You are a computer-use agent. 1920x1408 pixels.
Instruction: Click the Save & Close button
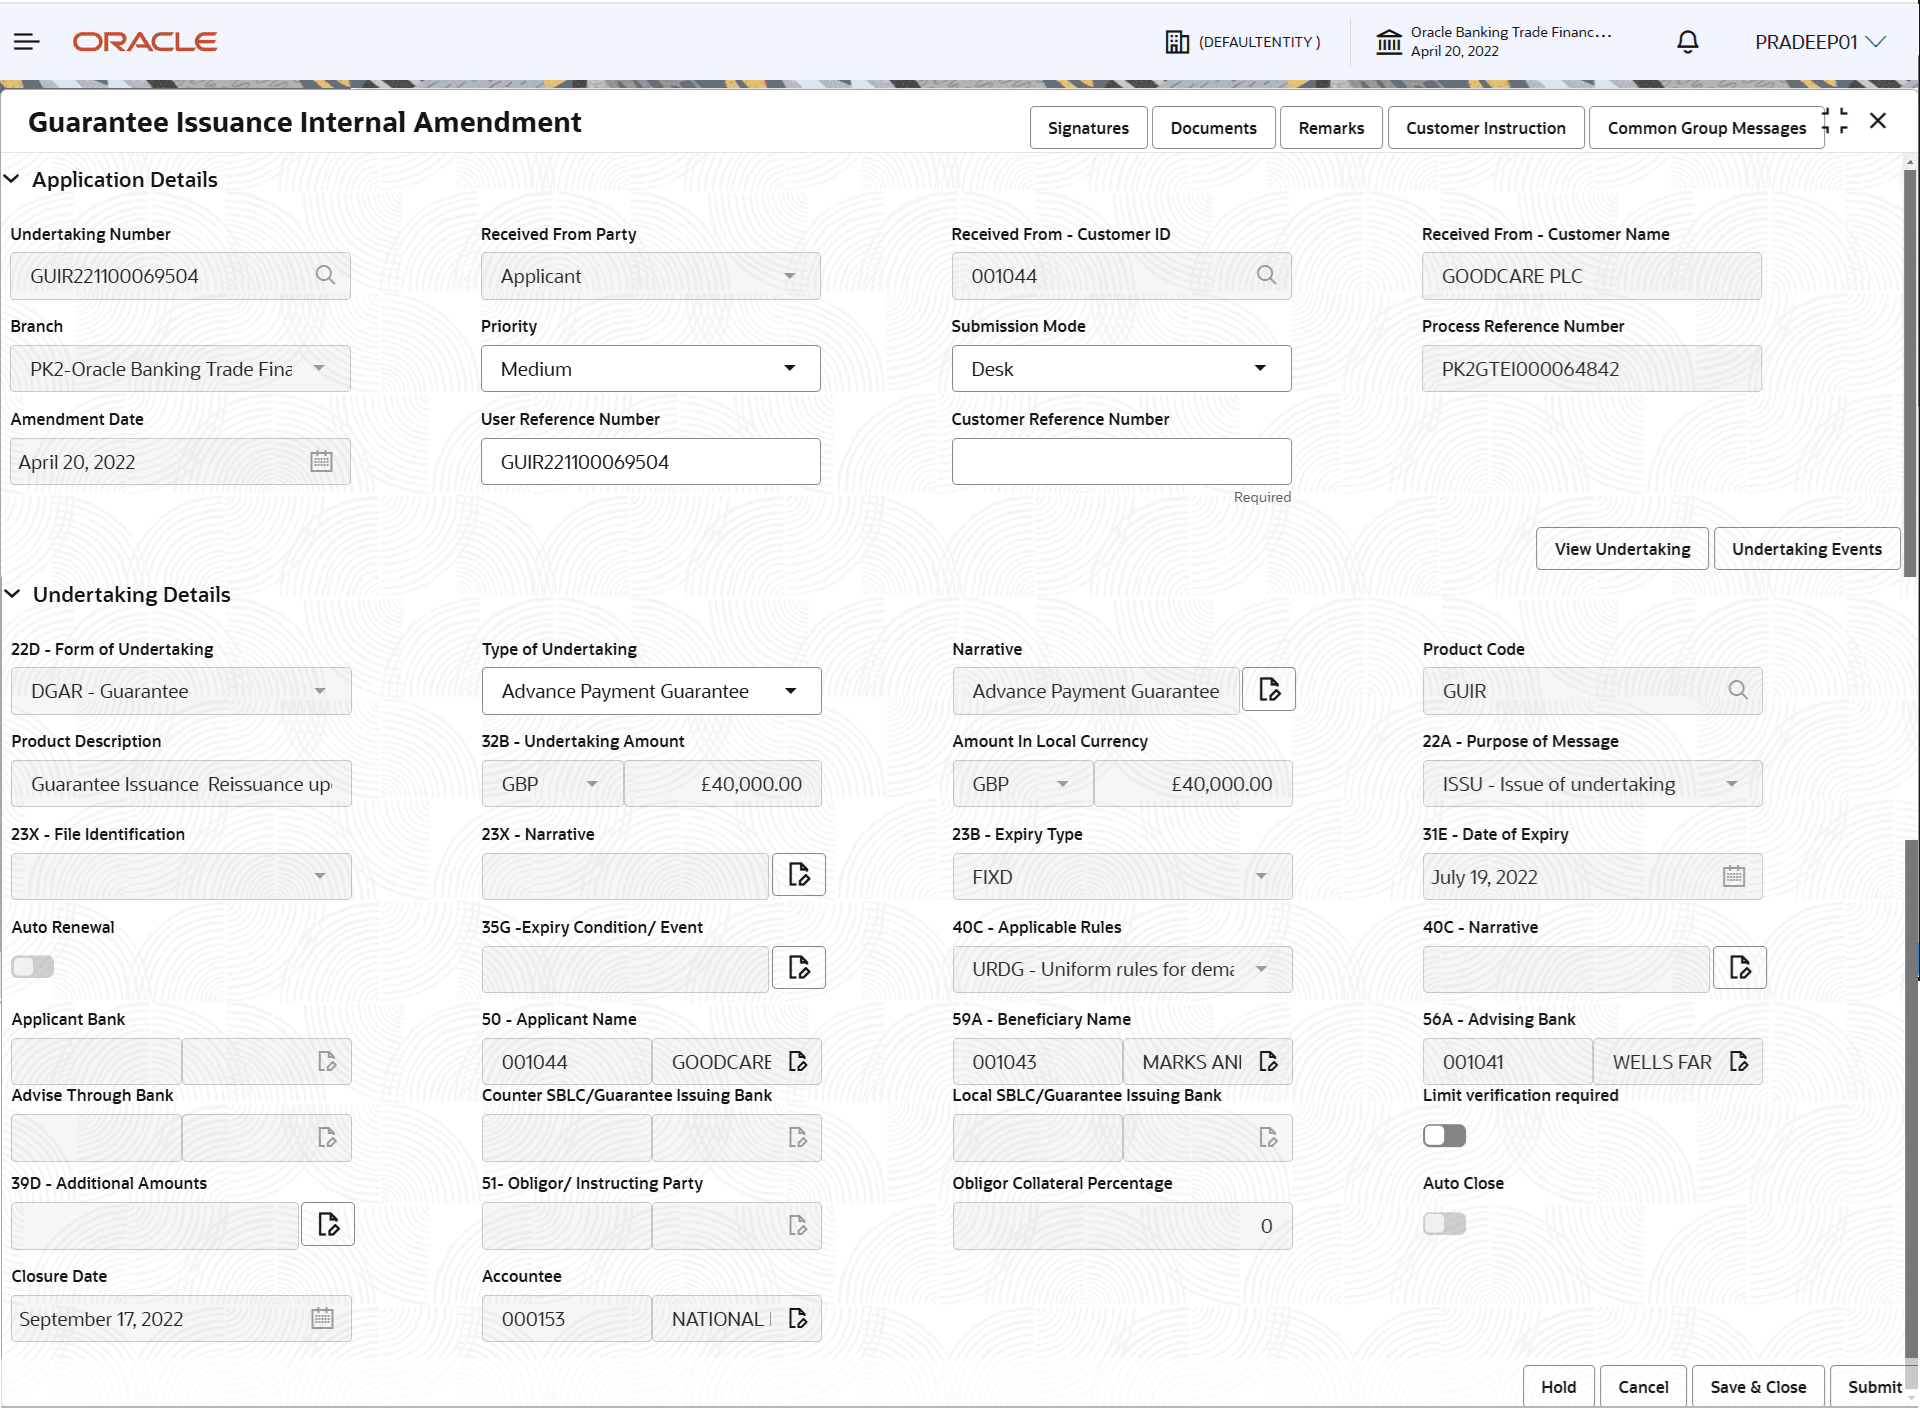pos(1757,1387)
